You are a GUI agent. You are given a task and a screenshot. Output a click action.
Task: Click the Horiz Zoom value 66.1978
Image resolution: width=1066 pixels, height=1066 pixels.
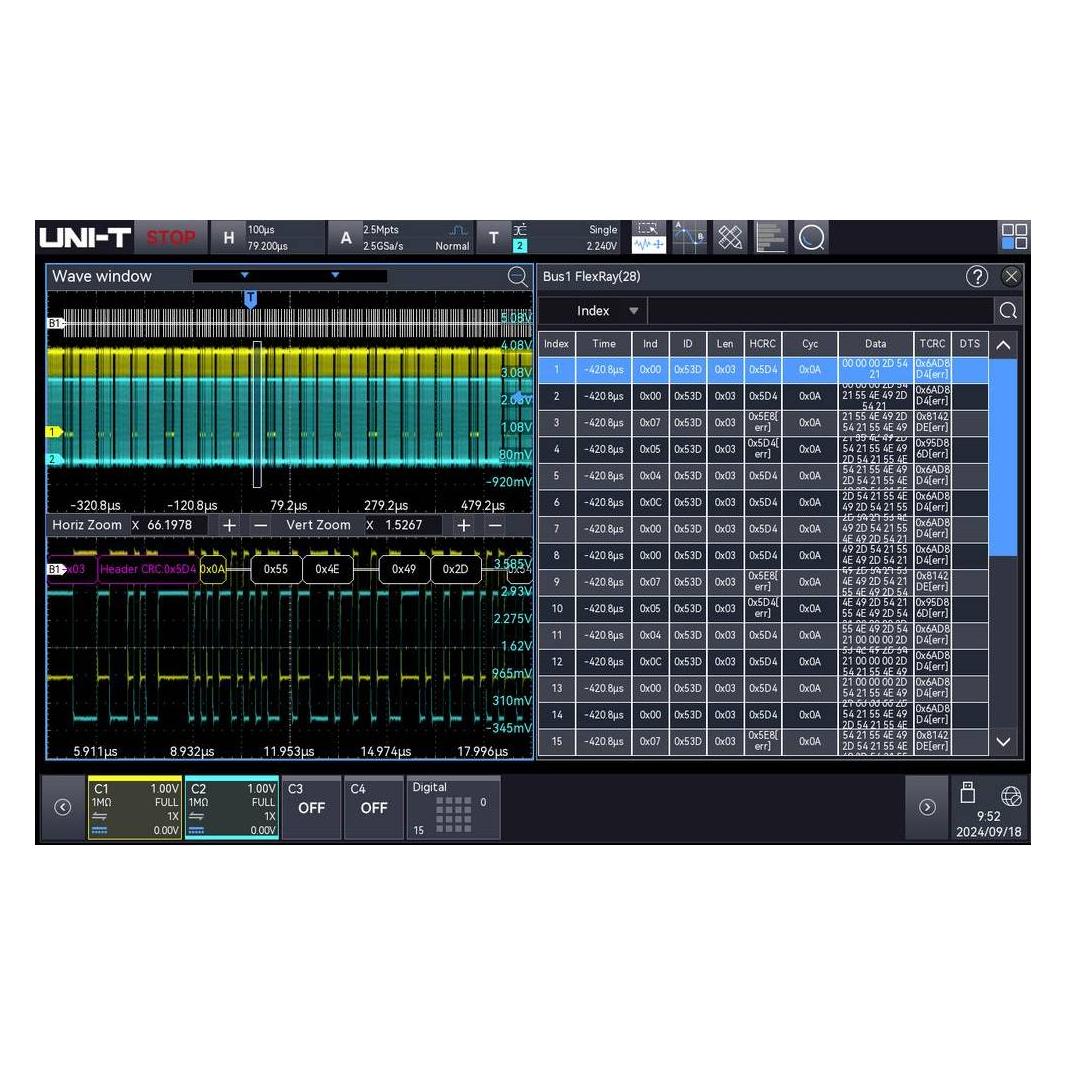pos(169,526)
